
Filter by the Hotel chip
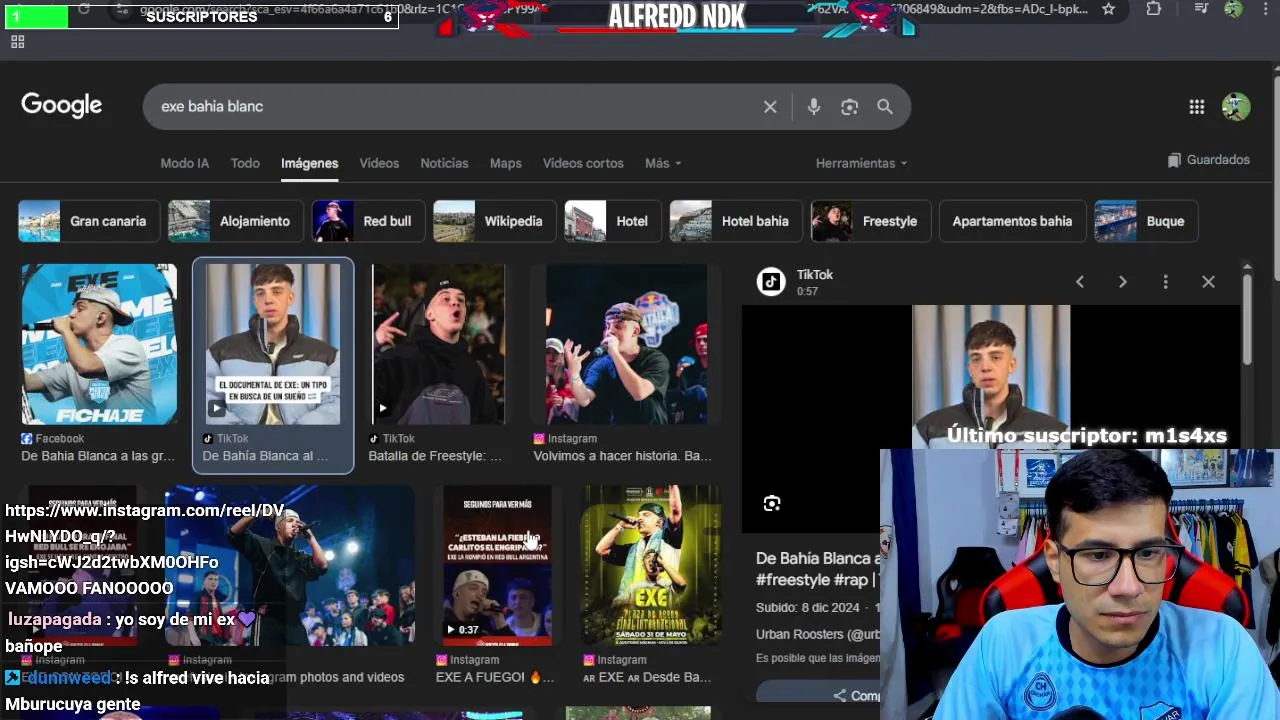point(612,221)
